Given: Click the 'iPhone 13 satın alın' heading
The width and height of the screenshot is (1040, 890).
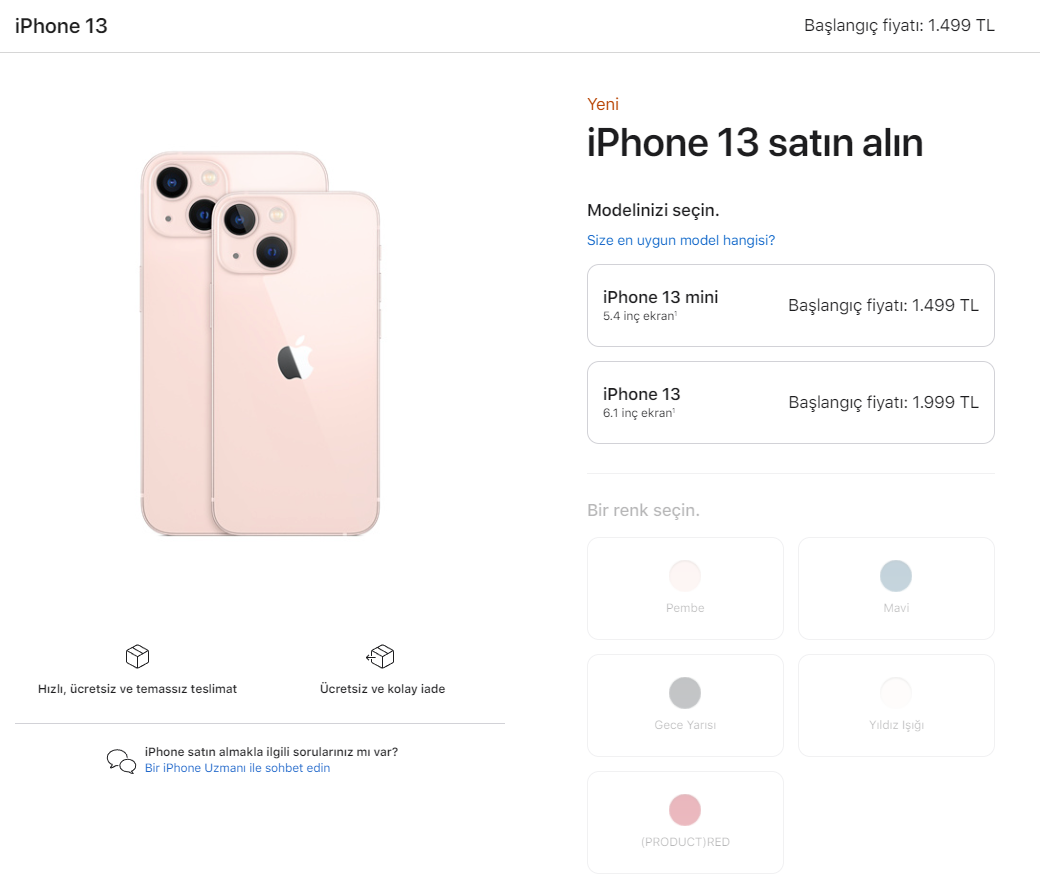Looking at the screenshot, I should pos(755,143).
